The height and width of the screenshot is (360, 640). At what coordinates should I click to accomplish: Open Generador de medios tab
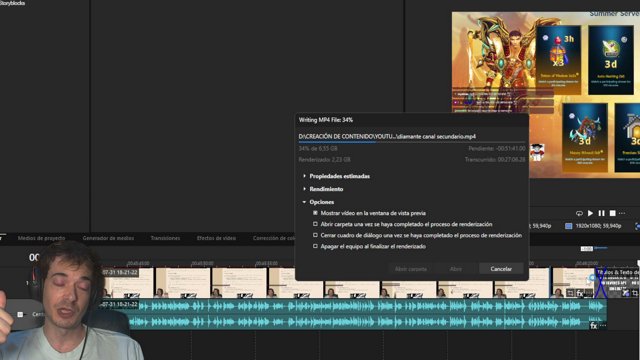point(108,238)
